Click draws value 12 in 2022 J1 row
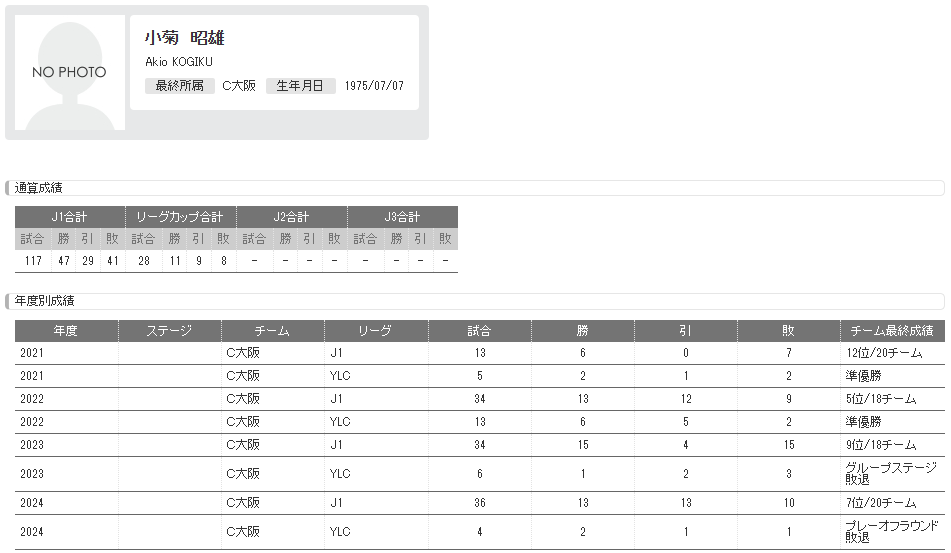The width and height of the screenshot is (951, 553). click(686, 399)
